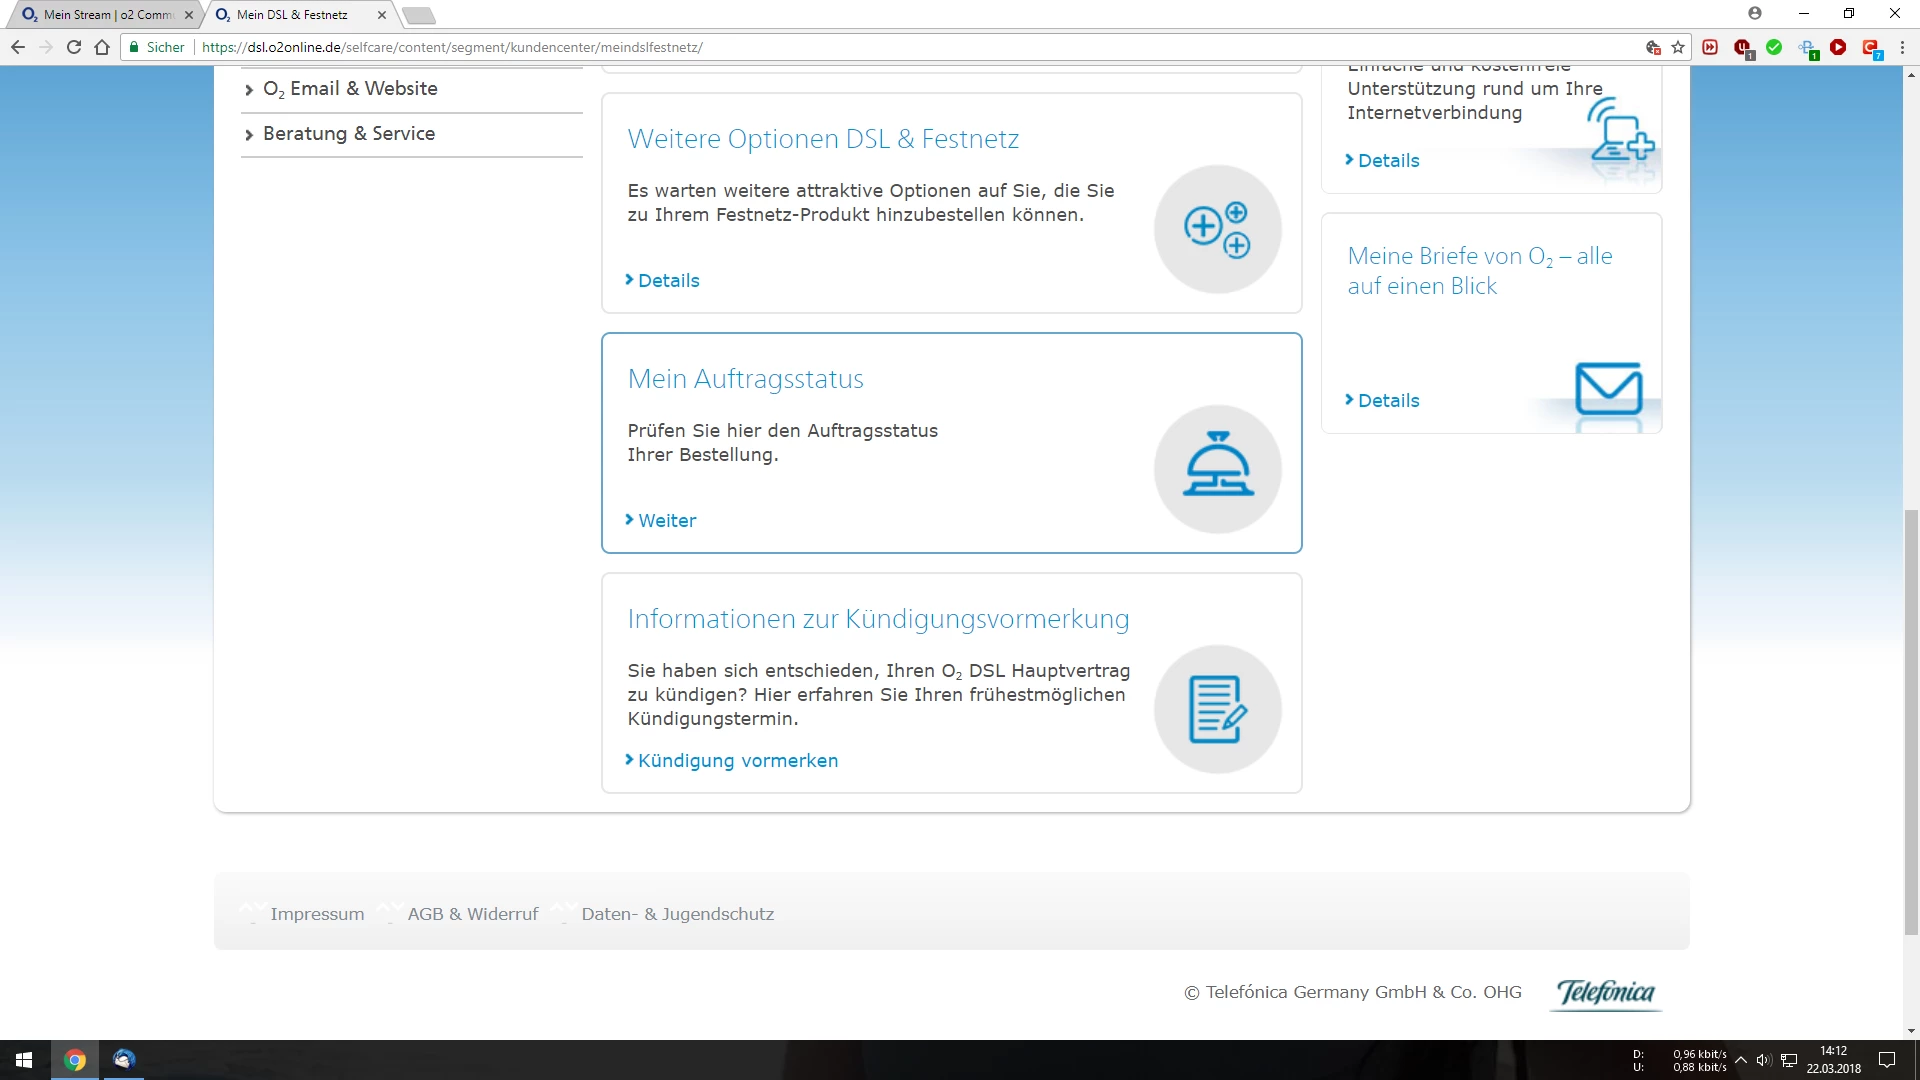Click the service bell Auftragsstatus icon
1920x1080 pixels.
click(1217, 469)
